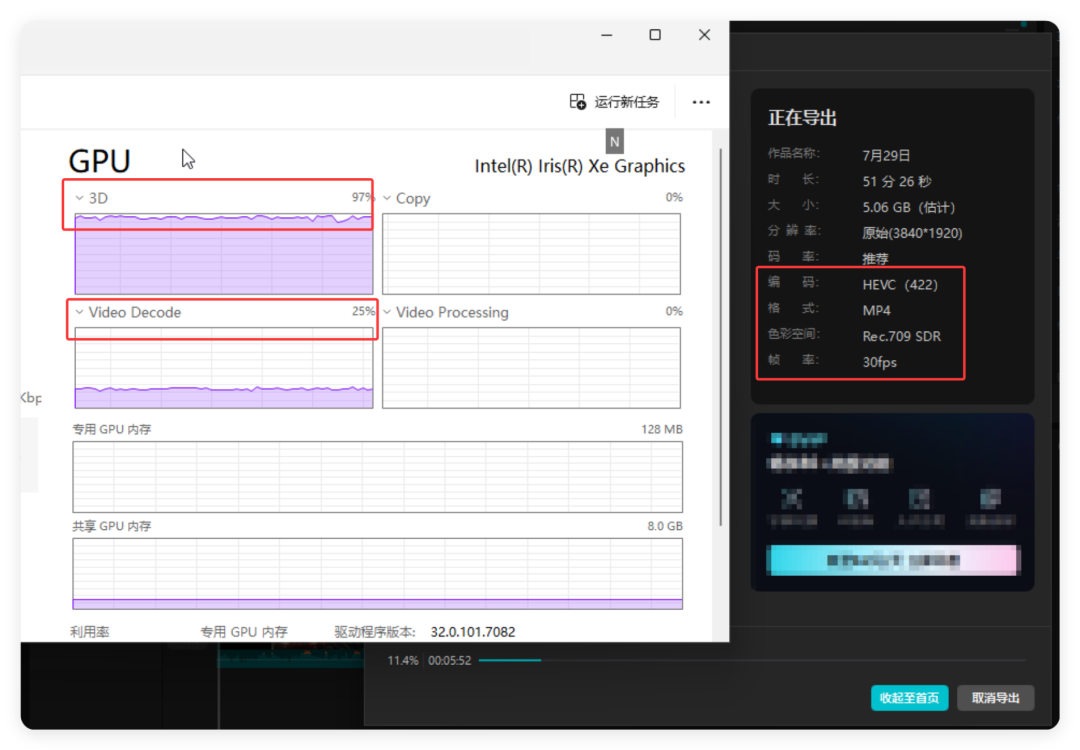Click the Intel(R) Iris(R) Xe Graphics text
This screenshot has width=1080, height=750.
point(580,166)
